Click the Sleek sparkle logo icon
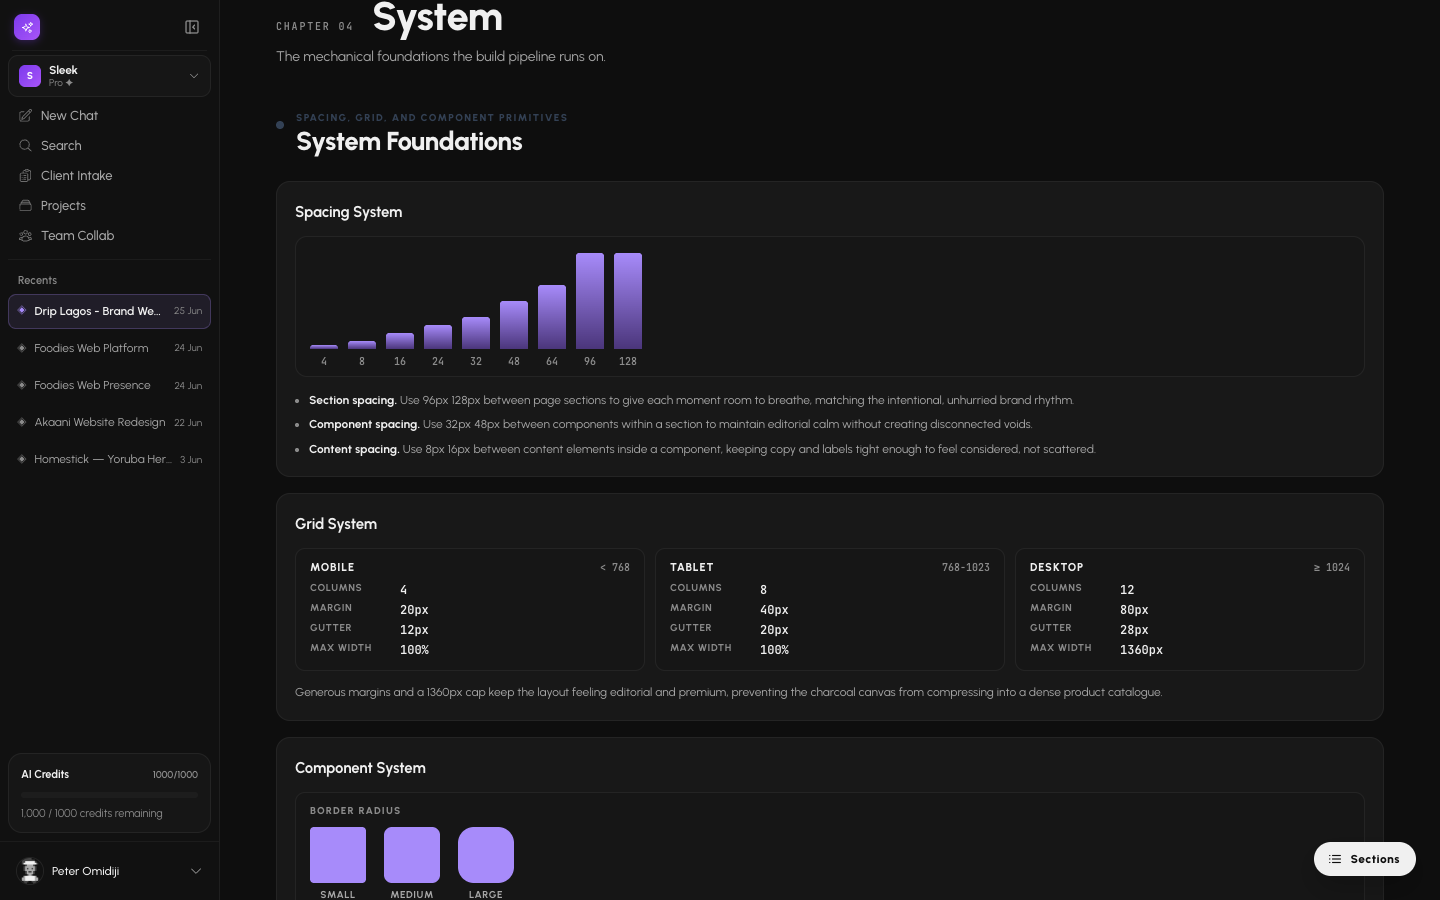The image size is (1440, 900). pyautogui.click(x=27, y=27)
